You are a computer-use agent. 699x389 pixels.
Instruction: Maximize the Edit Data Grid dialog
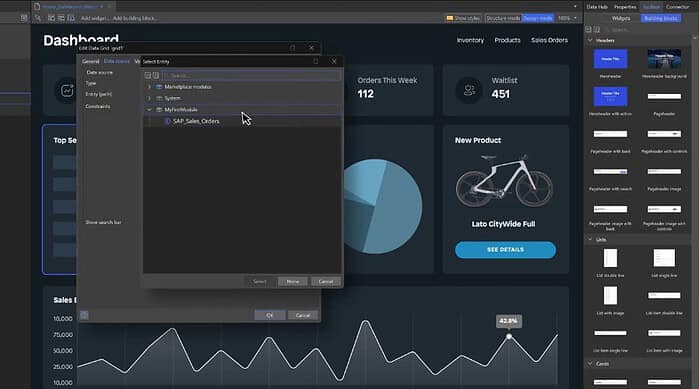click(292, 48)
